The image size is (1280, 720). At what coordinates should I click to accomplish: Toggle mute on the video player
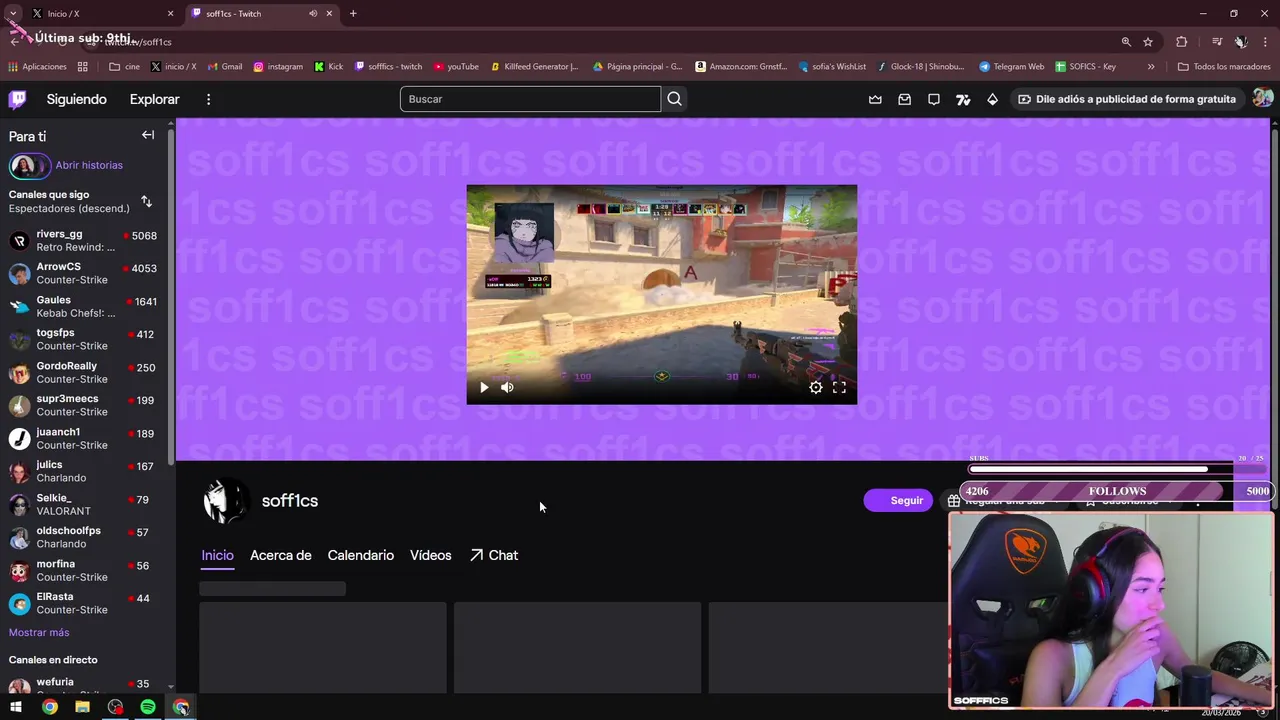tap(507, 387)
